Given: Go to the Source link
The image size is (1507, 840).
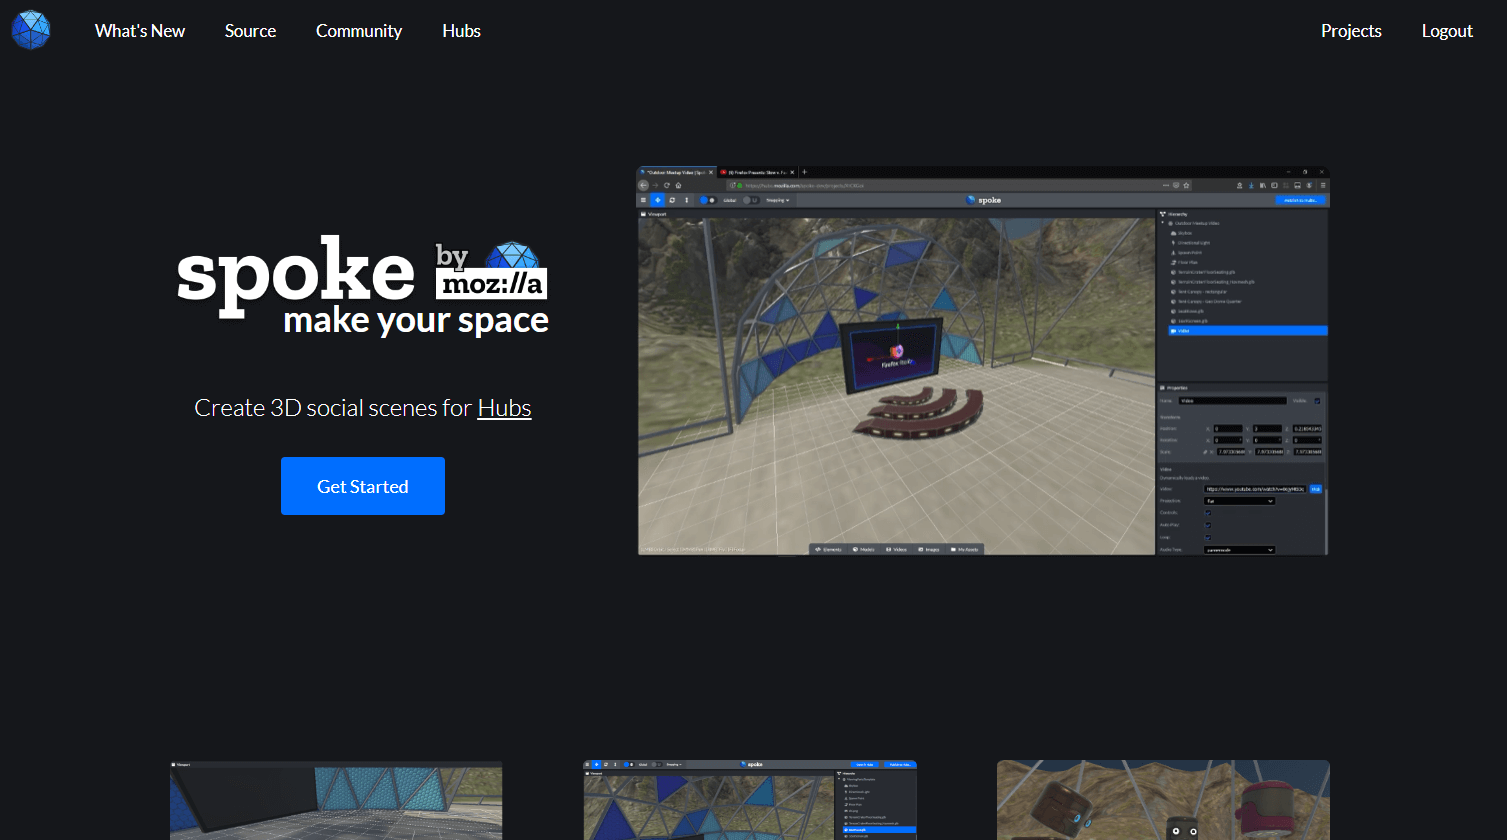Looking at the screenshot, I should 250,31.
